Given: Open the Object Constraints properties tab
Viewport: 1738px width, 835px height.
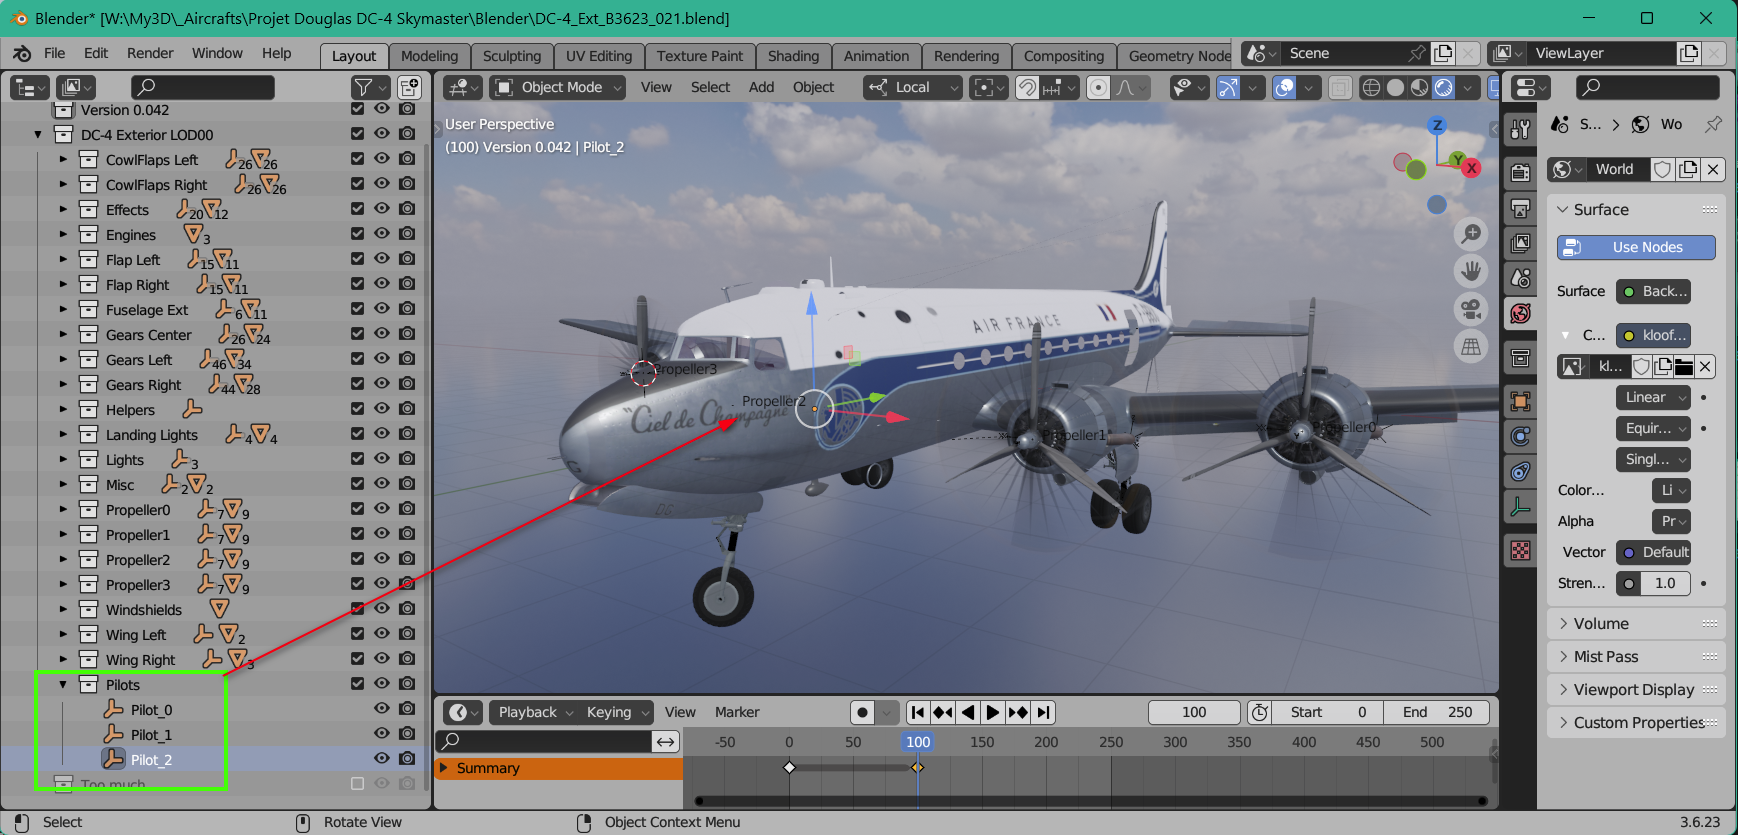Looking at the screenshot, I should tap(1520, 471).
